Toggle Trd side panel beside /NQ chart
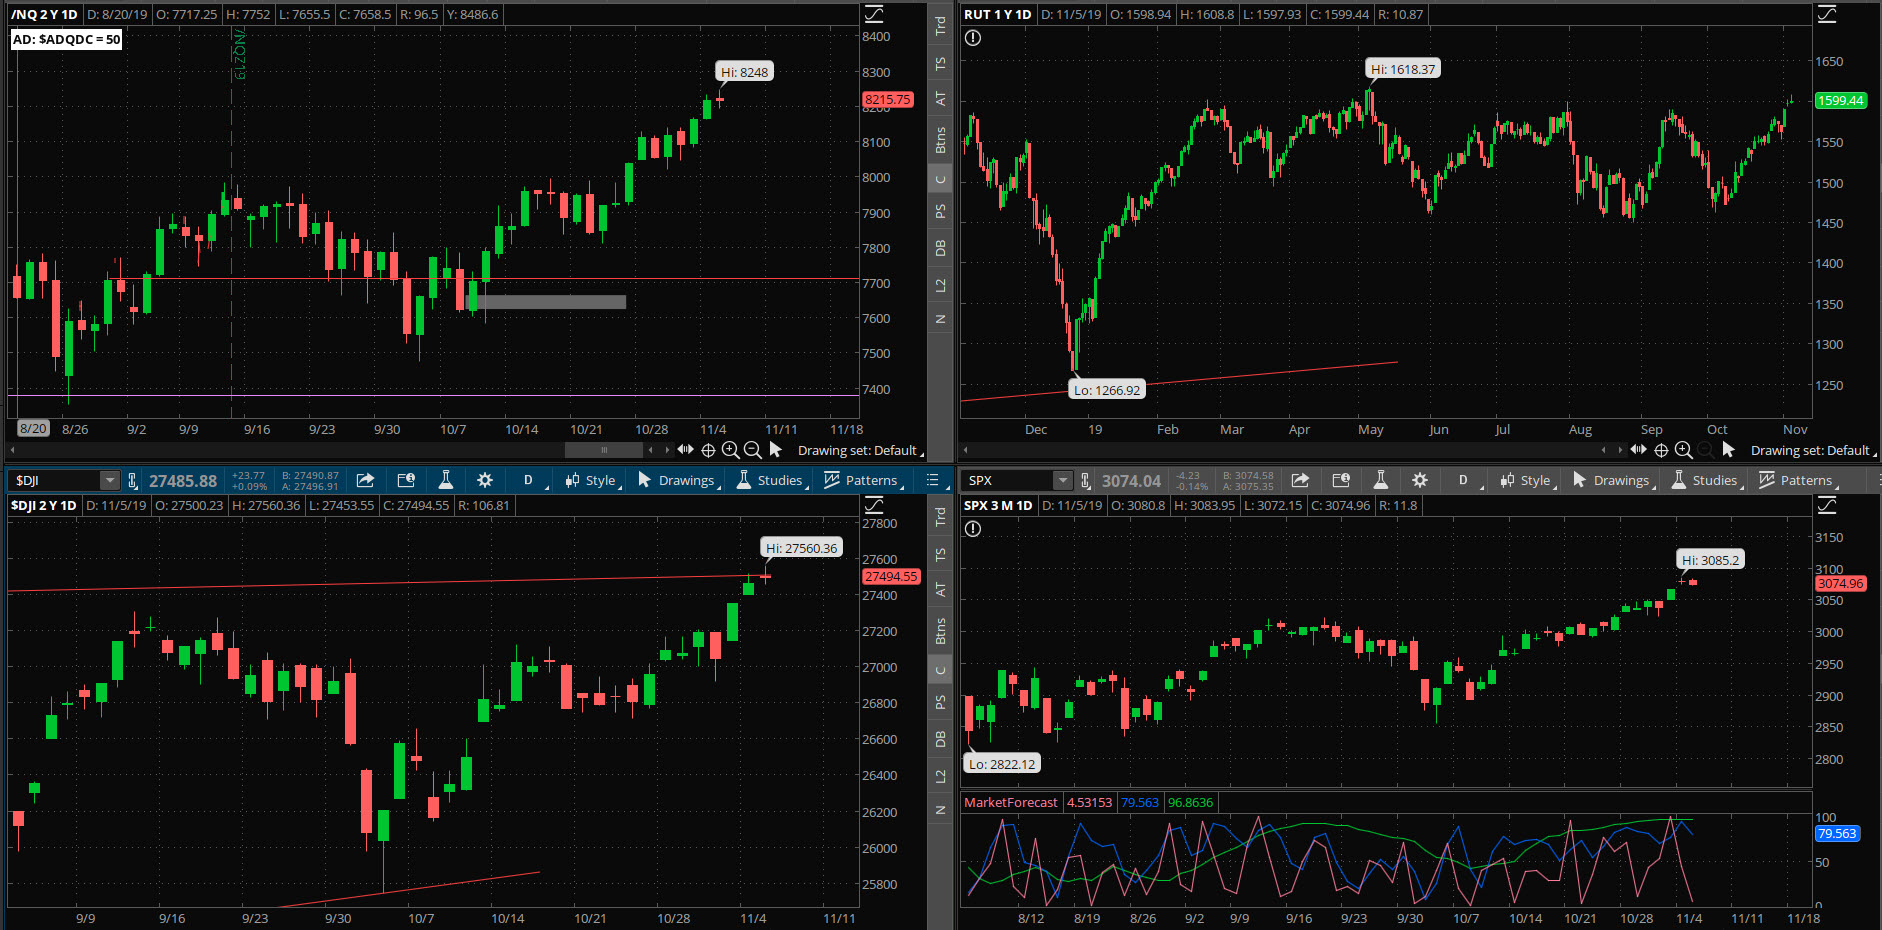Viewport: 1882px width, 930px height. [x=940, y=26]
